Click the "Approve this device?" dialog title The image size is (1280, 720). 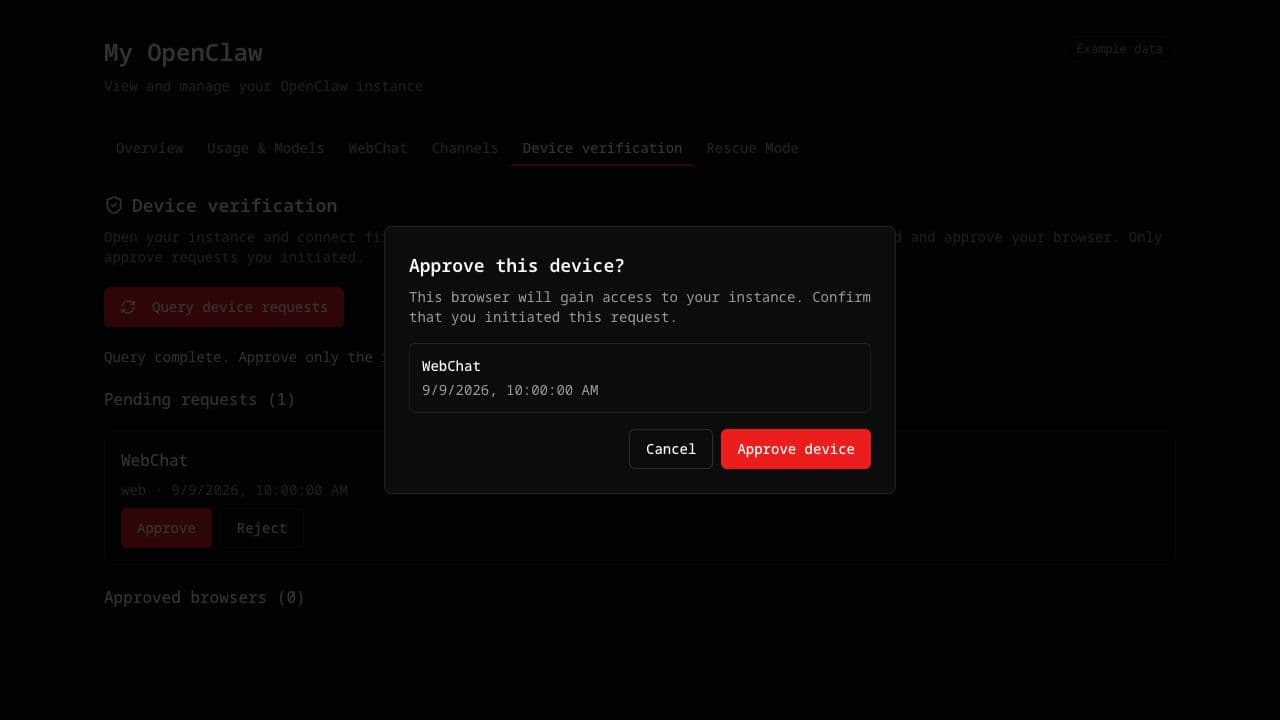517,266
